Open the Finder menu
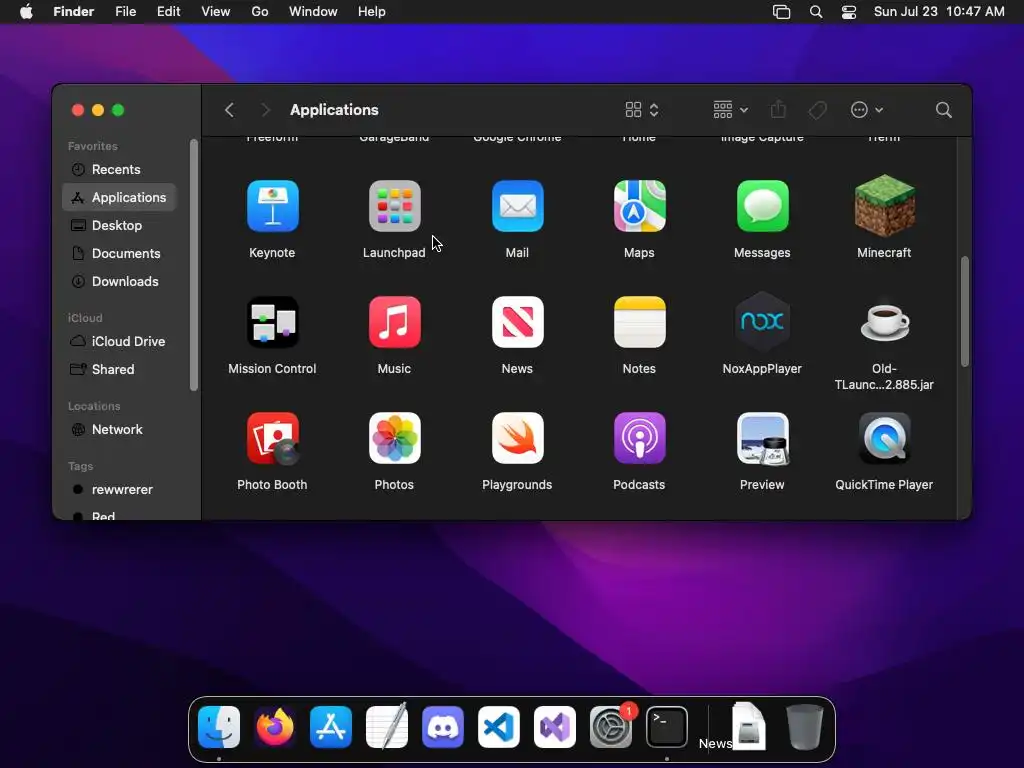Viewport: 1024px width, 768px height. pos(73,12)
